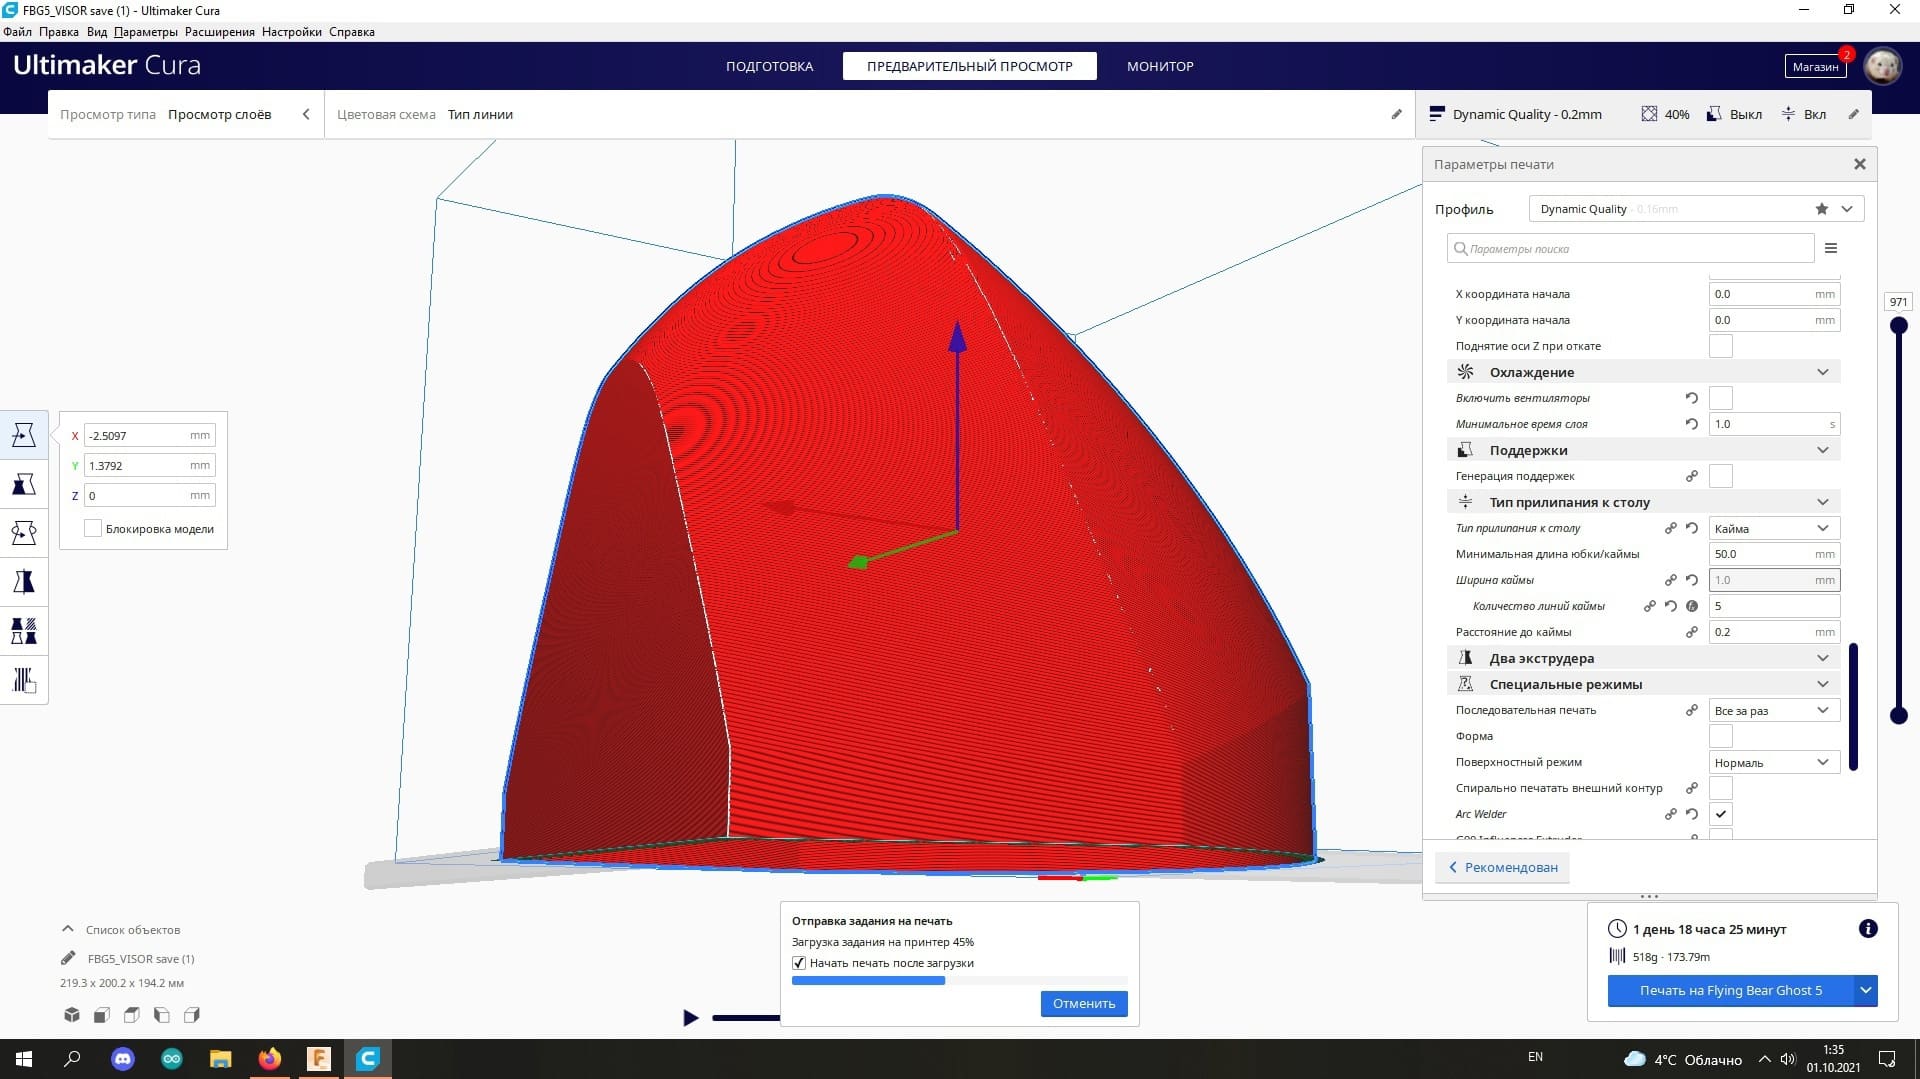
Task: Select the Rotate tool in left toolbar
Action: pyautogui.click(x=24, y=533)
